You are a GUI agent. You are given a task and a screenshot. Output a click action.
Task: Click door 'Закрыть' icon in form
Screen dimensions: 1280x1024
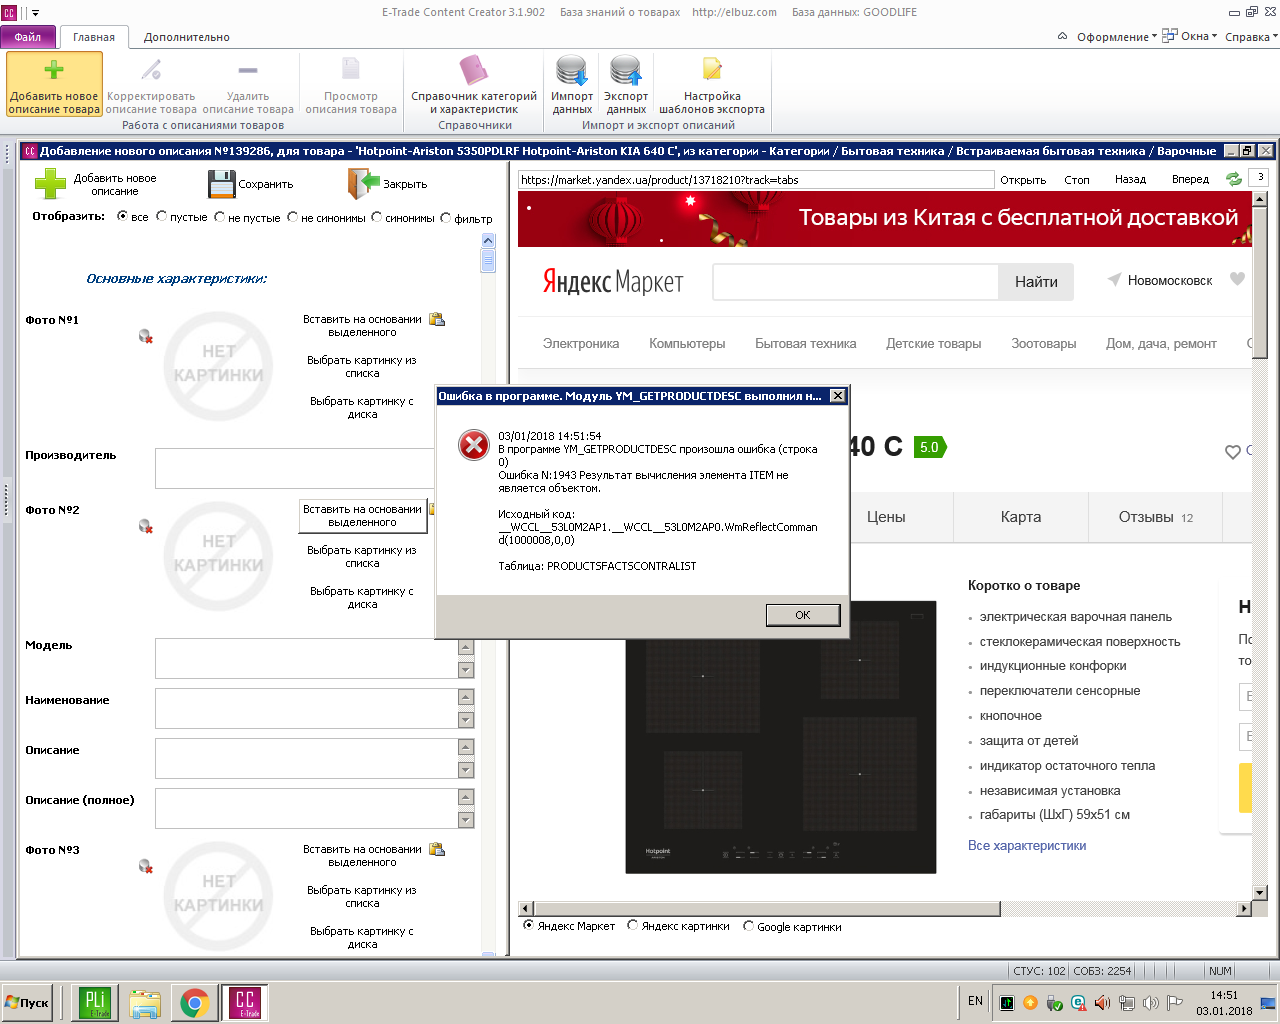click(364, 184)
